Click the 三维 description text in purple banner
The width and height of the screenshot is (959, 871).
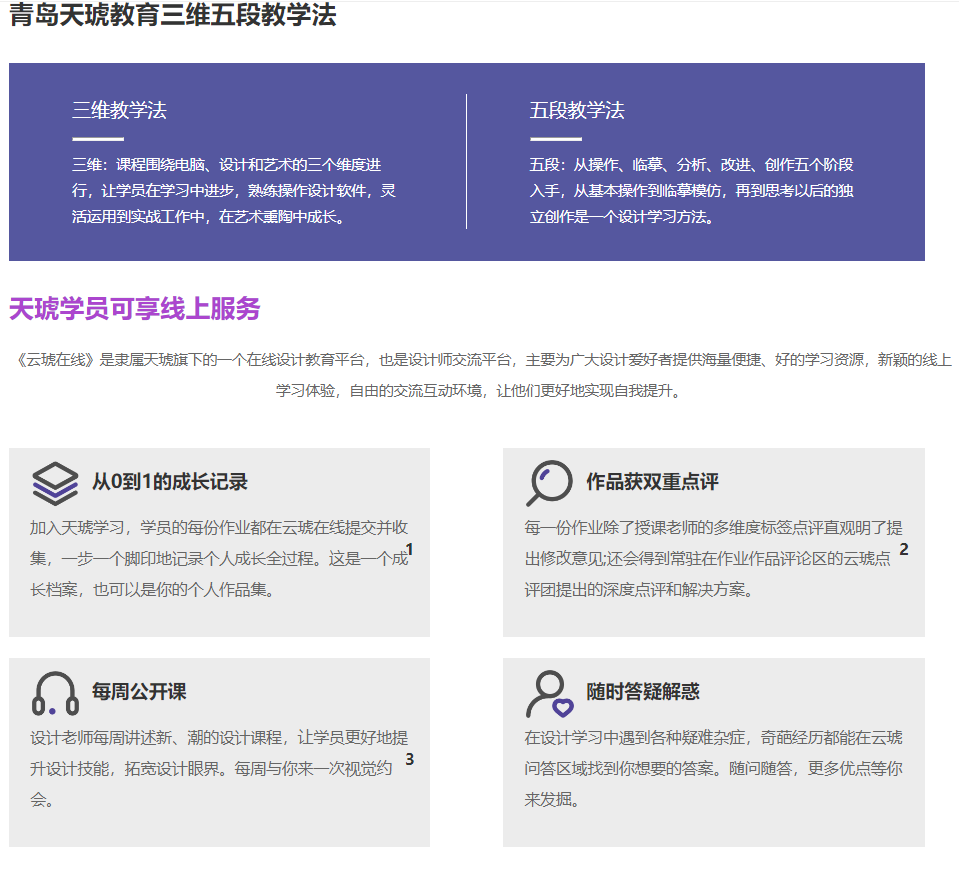coord(233,190)
